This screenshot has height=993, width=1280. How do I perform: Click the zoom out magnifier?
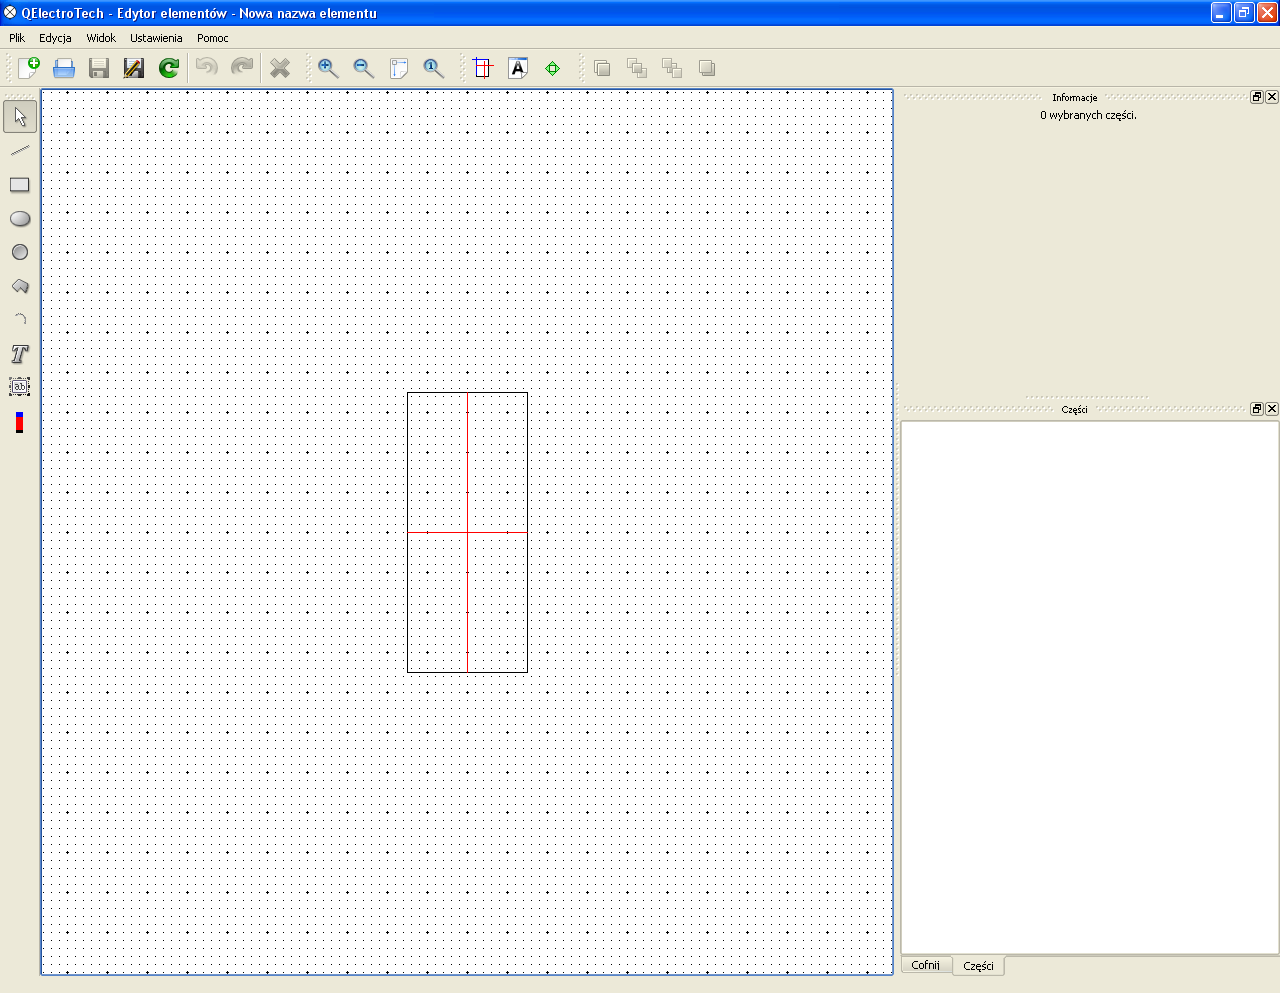pyautogui.click(x=363, y=68)
